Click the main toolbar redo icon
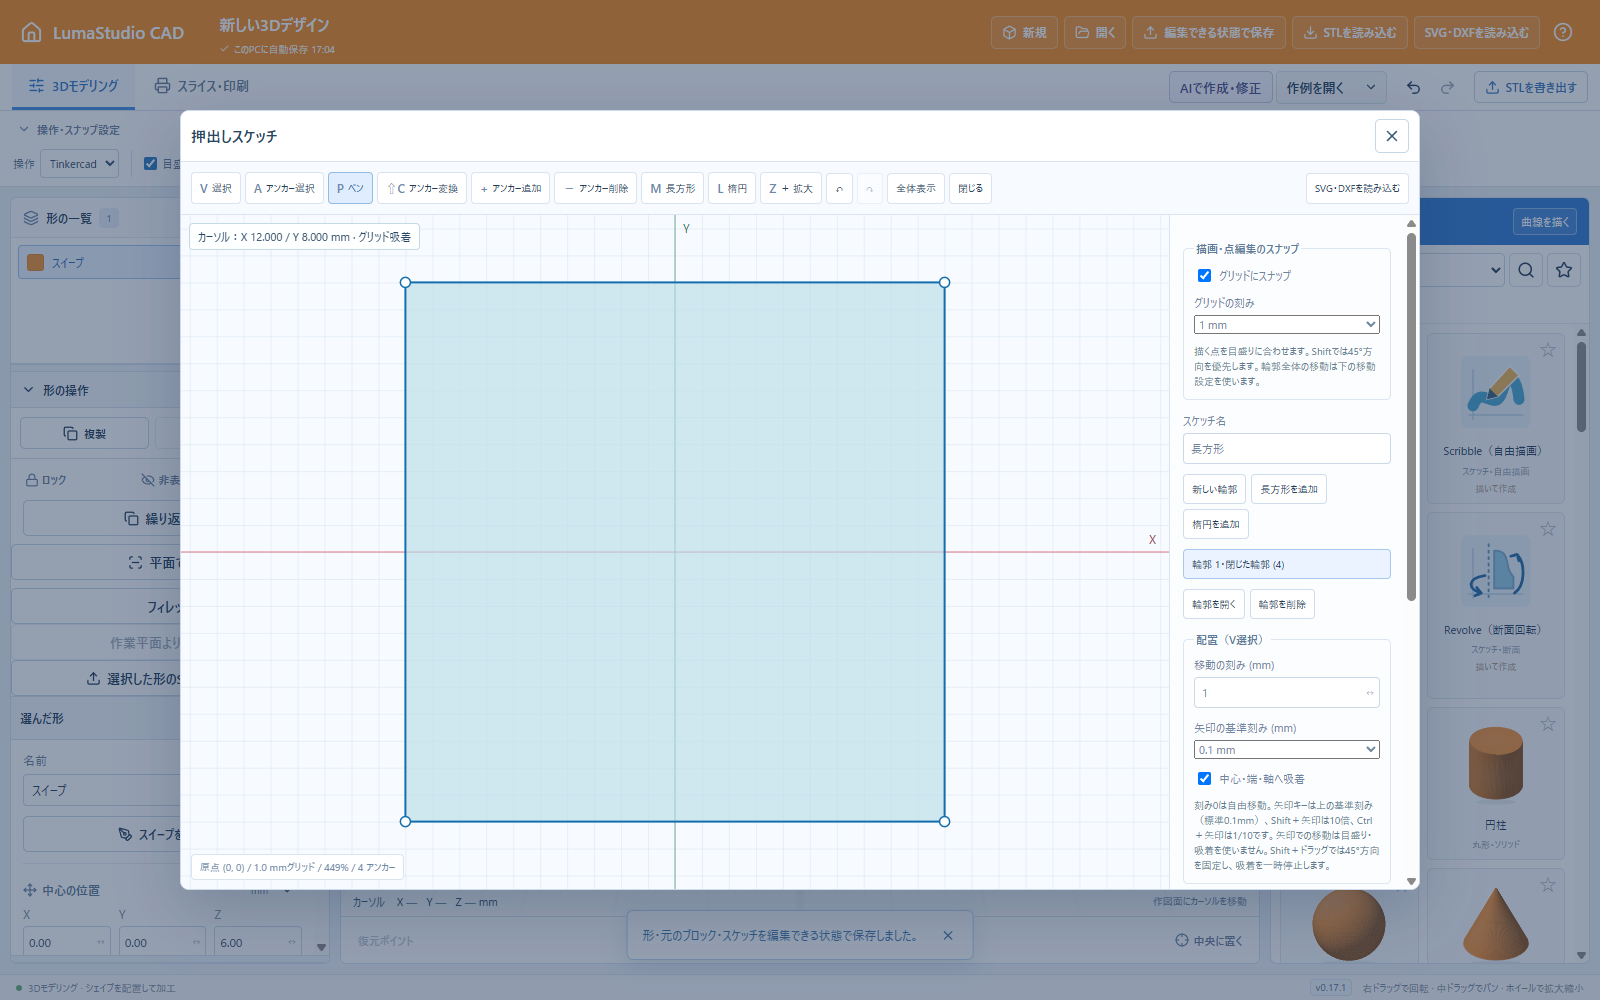This screenshot has height=1000, width=1600. [1447, 87]
